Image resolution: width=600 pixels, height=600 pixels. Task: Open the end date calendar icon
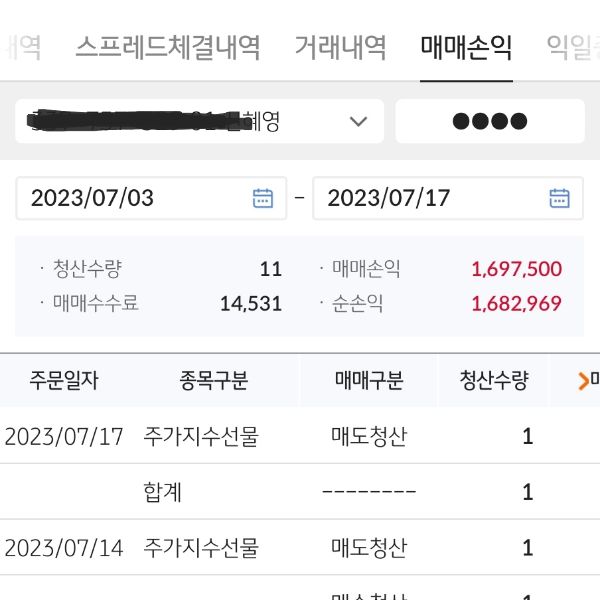coord(560,198)
